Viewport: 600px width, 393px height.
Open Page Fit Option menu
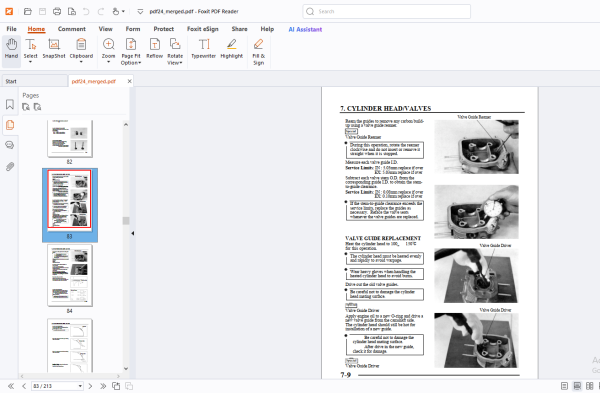click(x=131, y=52)
